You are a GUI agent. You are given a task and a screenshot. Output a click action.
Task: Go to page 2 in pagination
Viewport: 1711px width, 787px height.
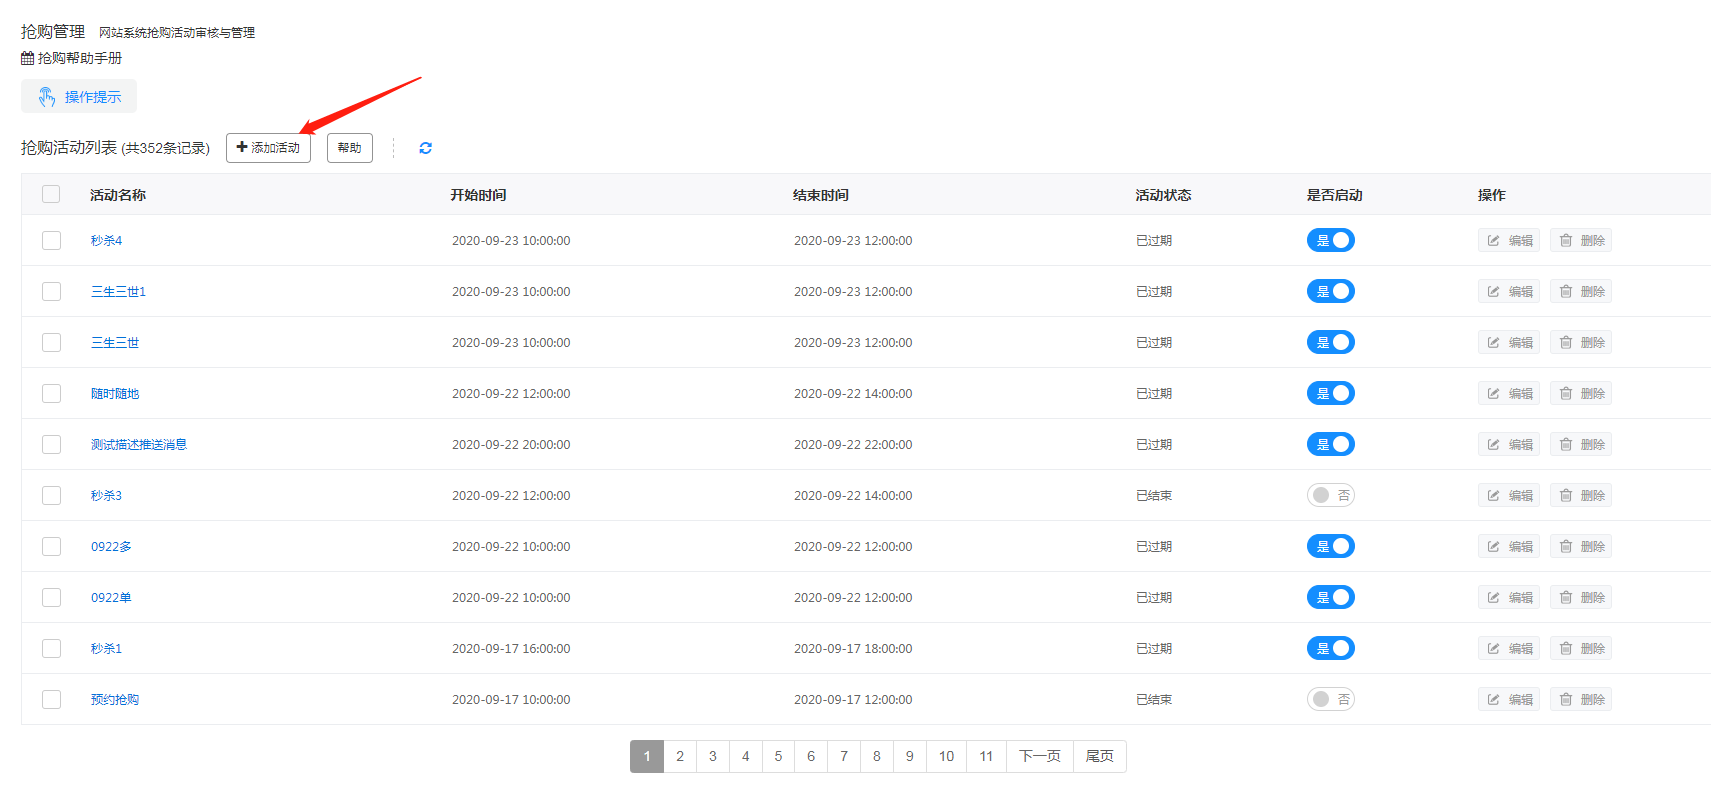click(x=680, y=757)
